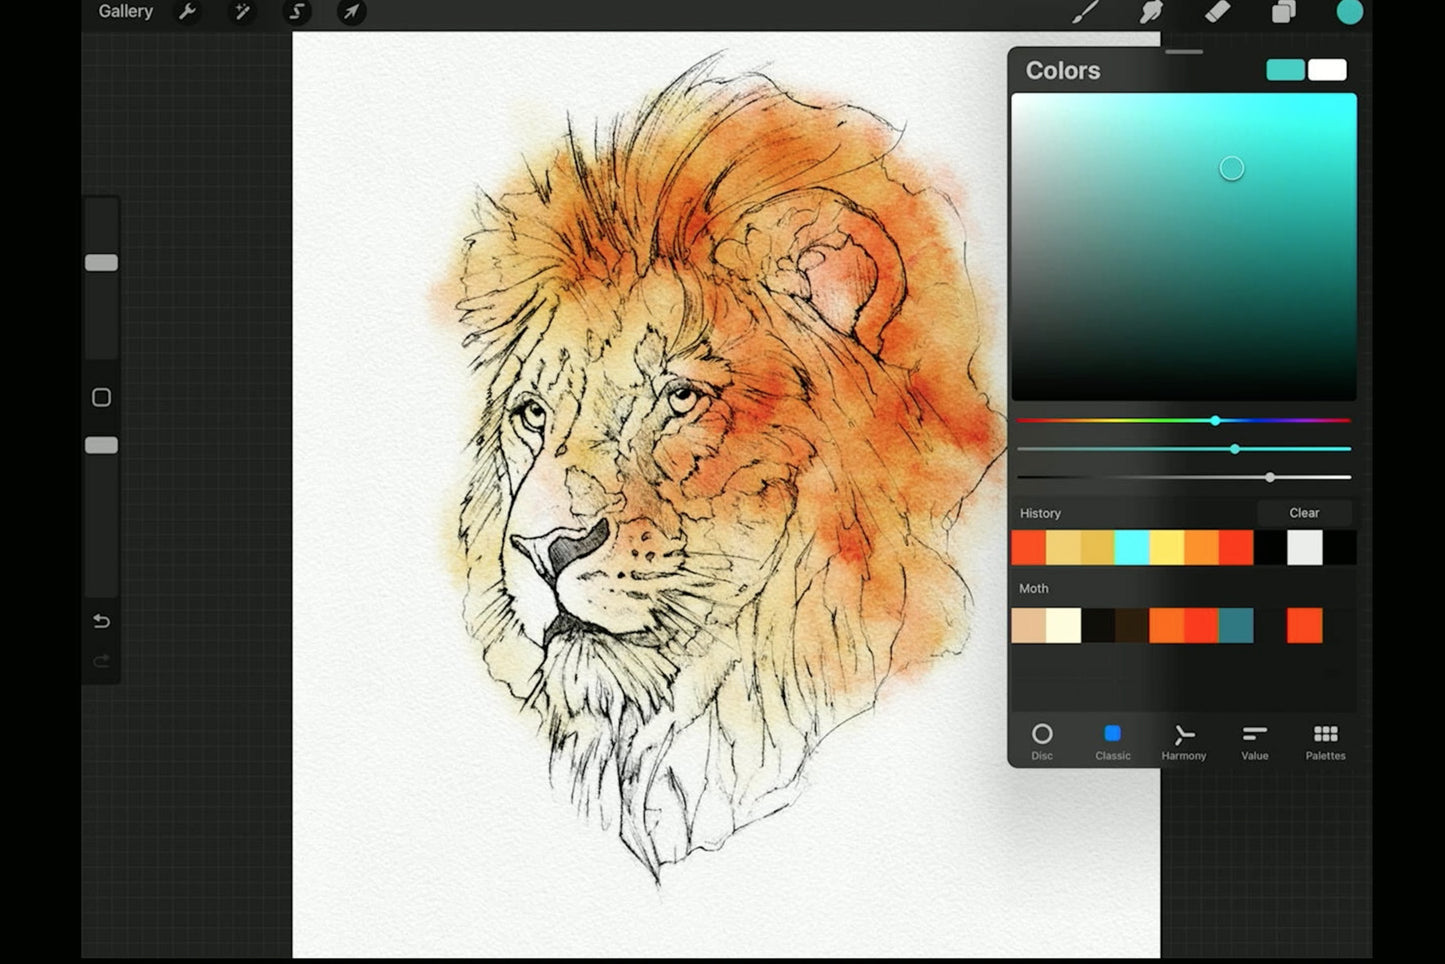Open the Value color tab

pos(1255,742)
